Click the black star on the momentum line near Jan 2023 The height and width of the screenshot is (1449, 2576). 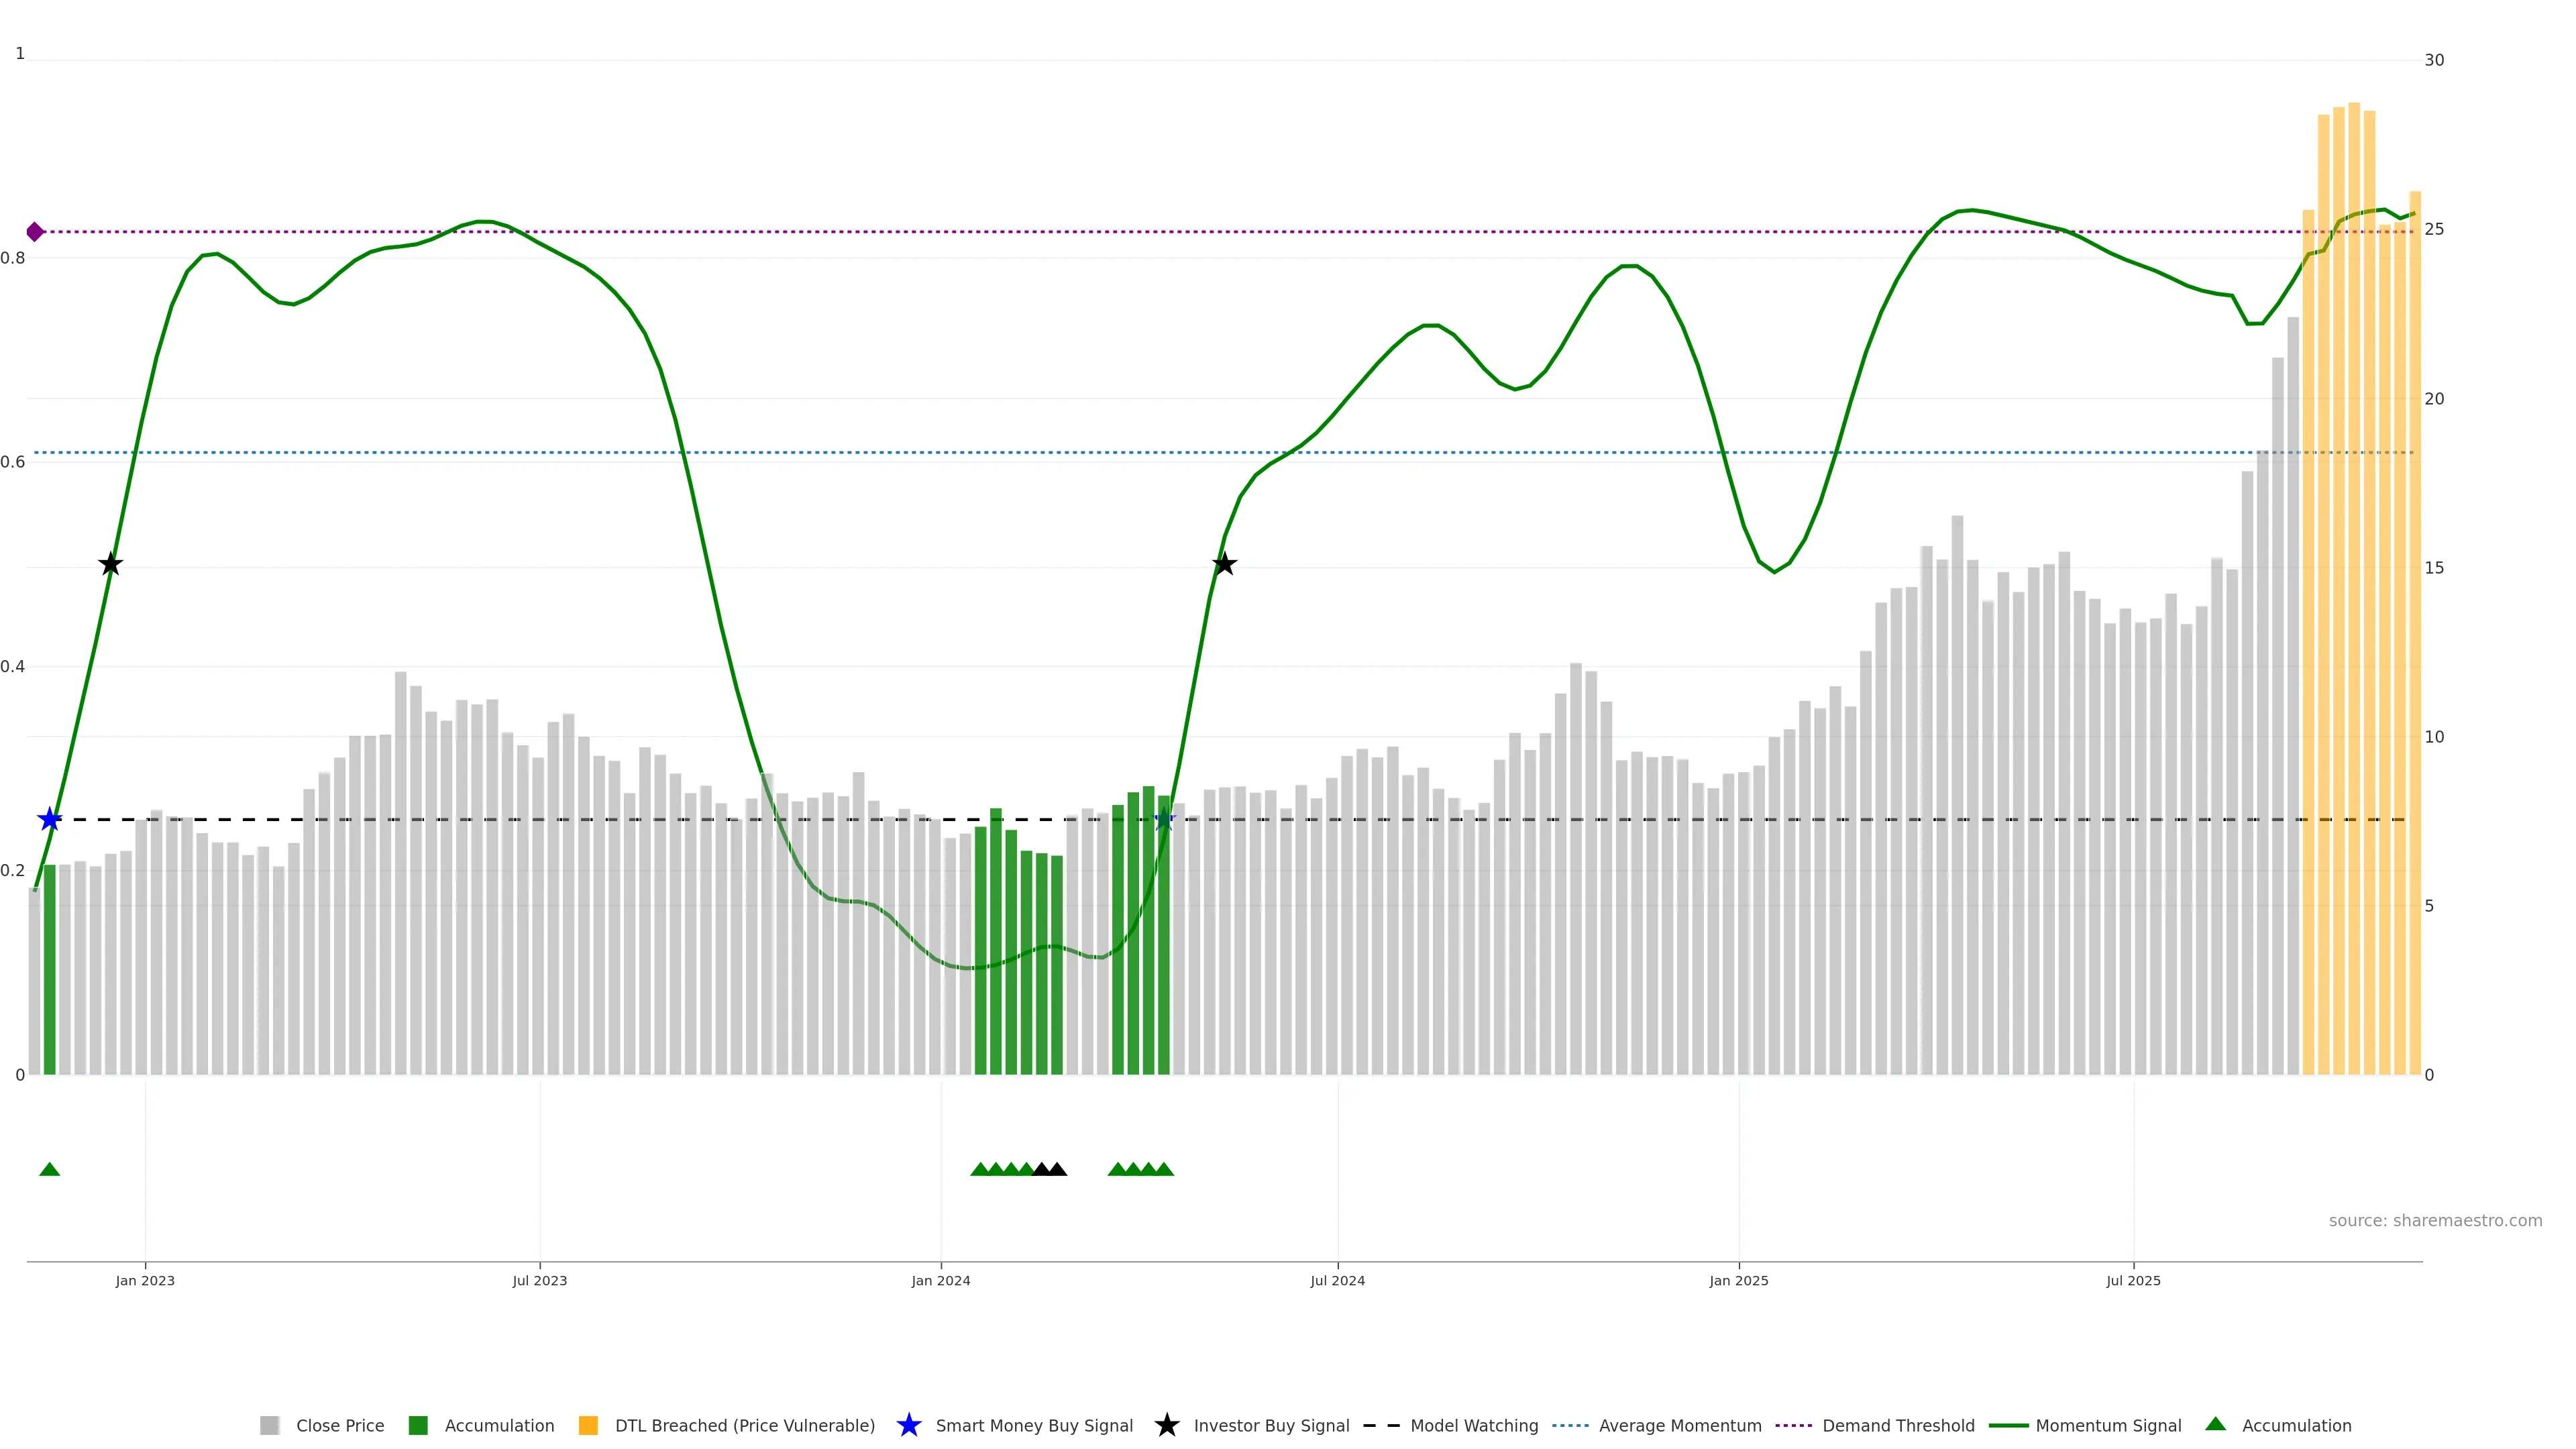111,564
